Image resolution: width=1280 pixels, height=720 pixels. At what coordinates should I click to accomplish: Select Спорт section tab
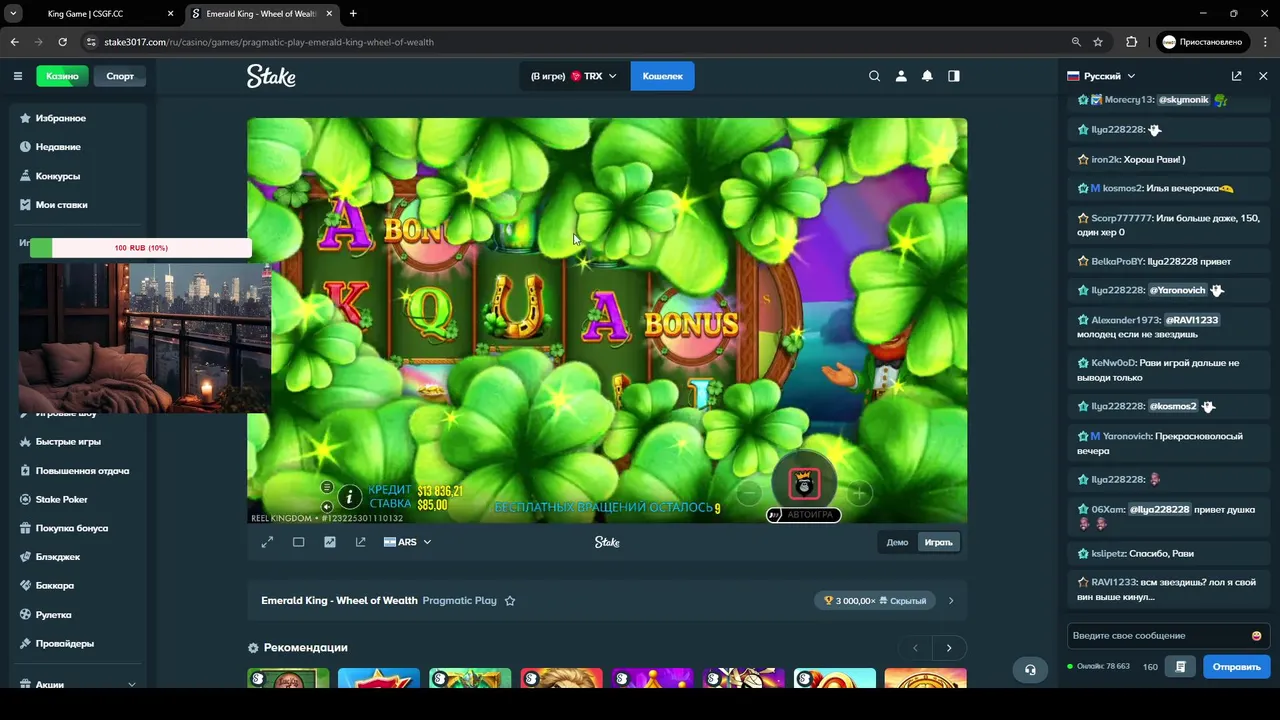(x=120, y=76)
